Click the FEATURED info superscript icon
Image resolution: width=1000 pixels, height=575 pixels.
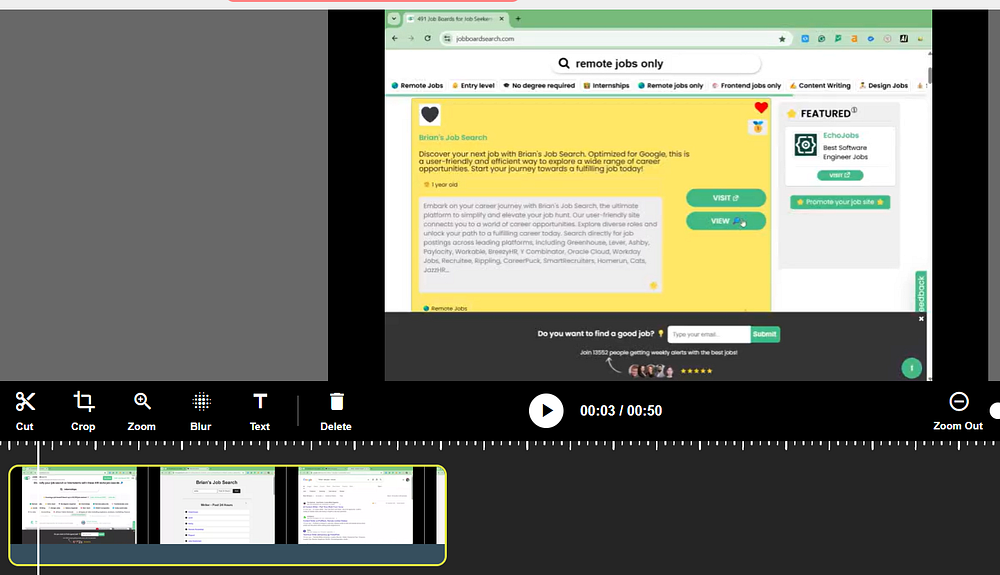854,110
